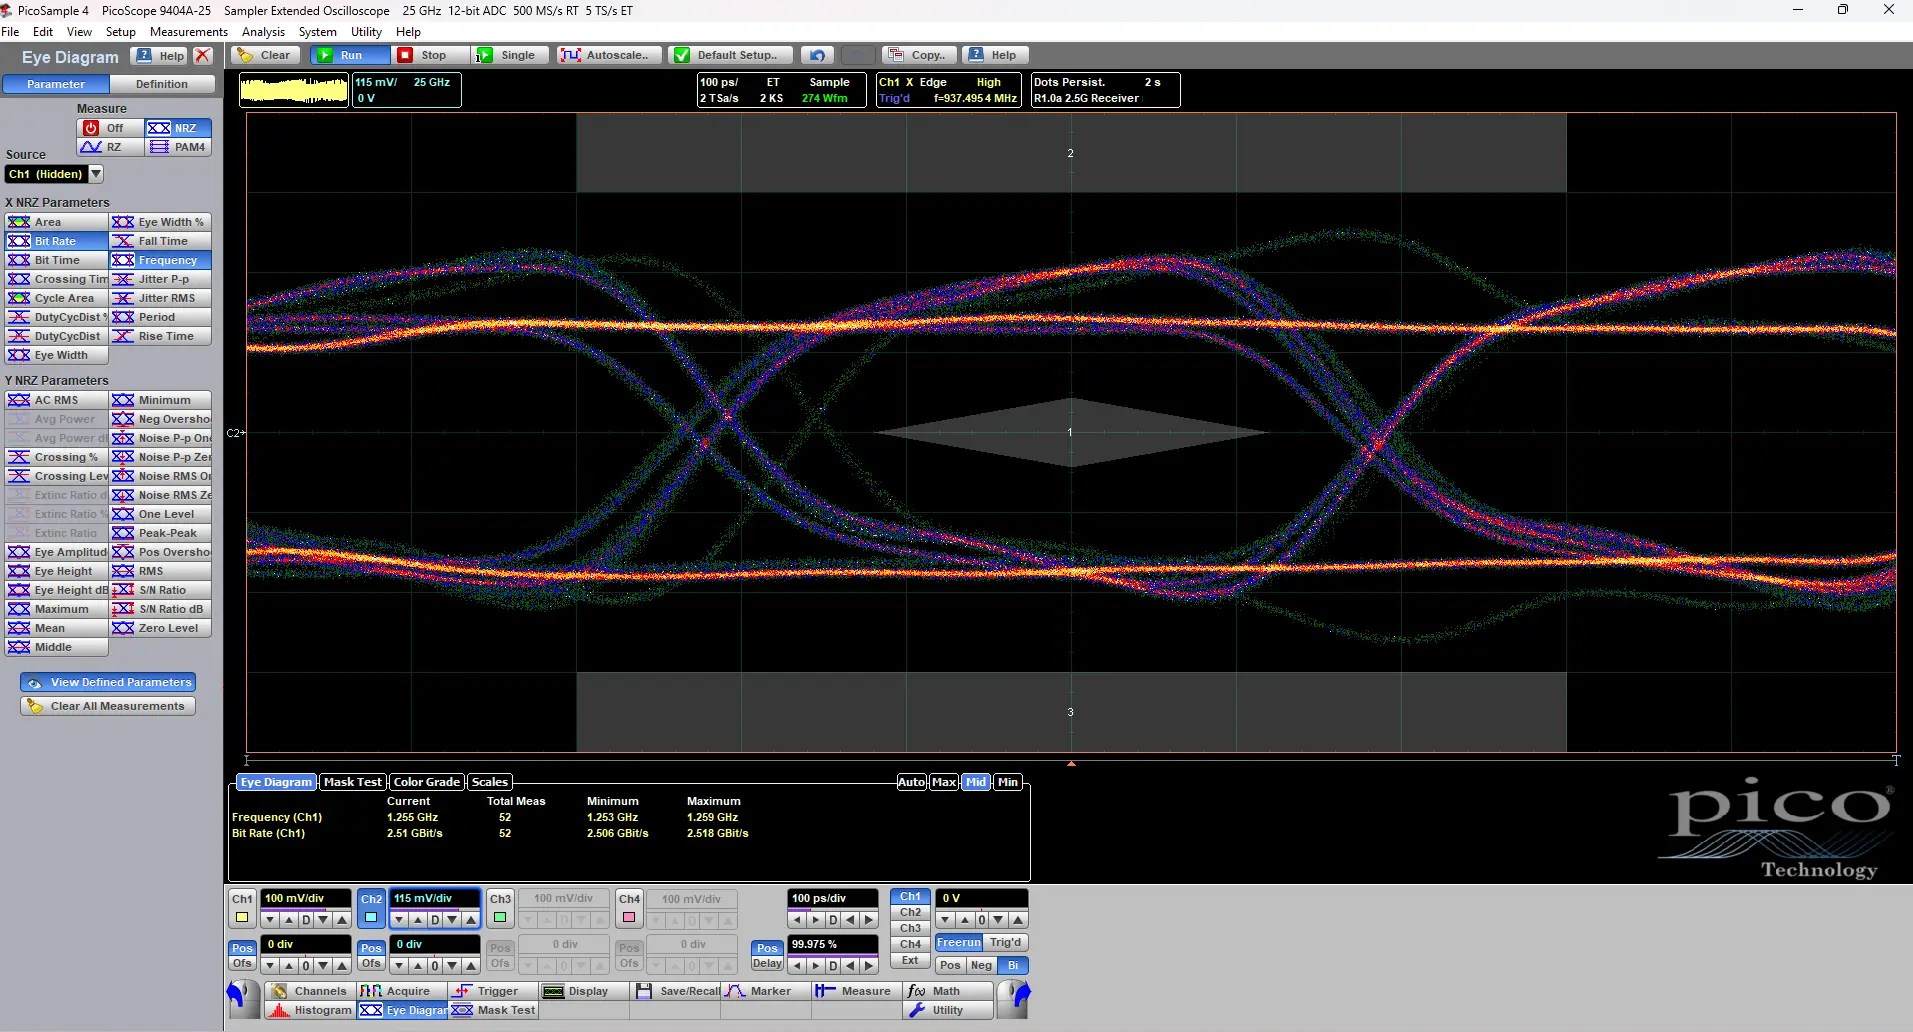Open the Display menu

[585, 991]
